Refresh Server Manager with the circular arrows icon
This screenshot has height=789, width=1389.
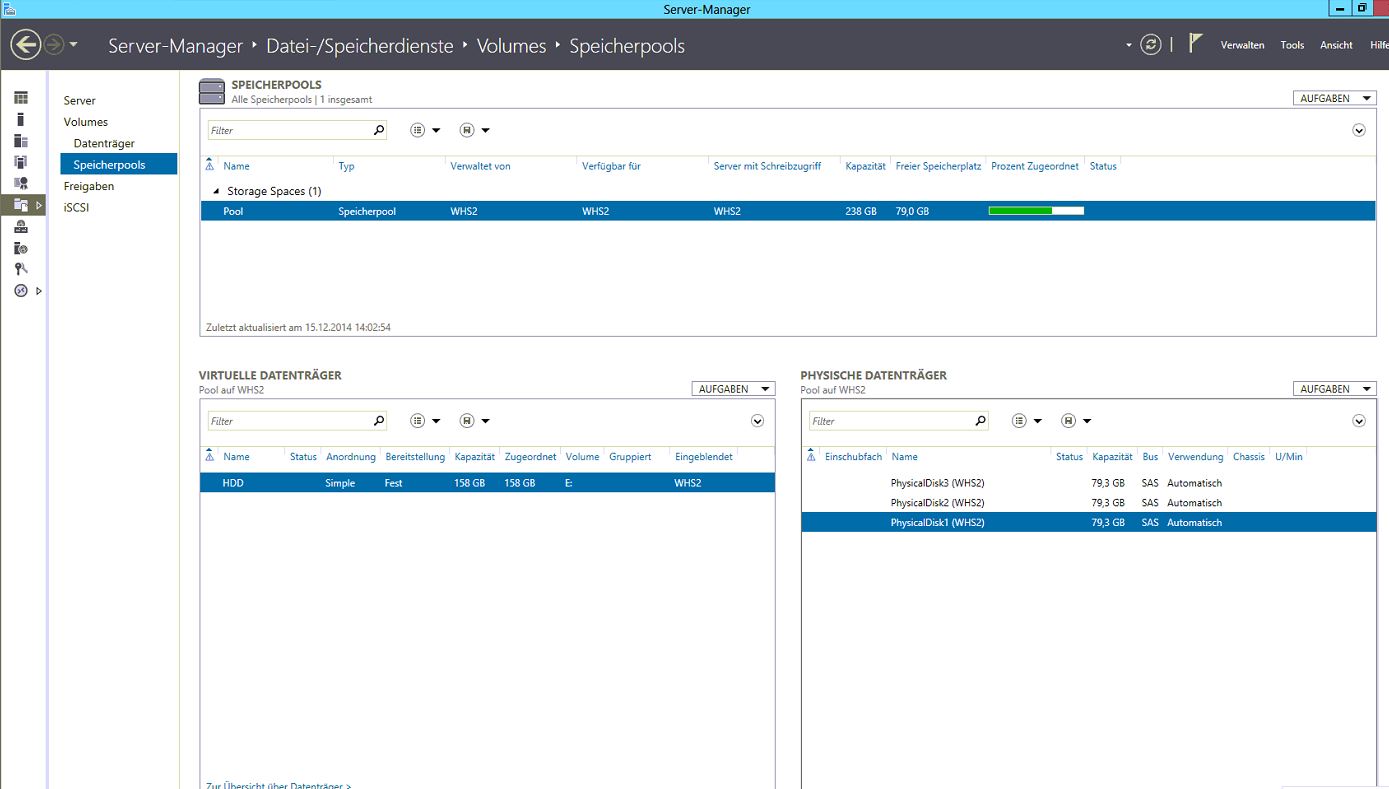pos(1152,45)
